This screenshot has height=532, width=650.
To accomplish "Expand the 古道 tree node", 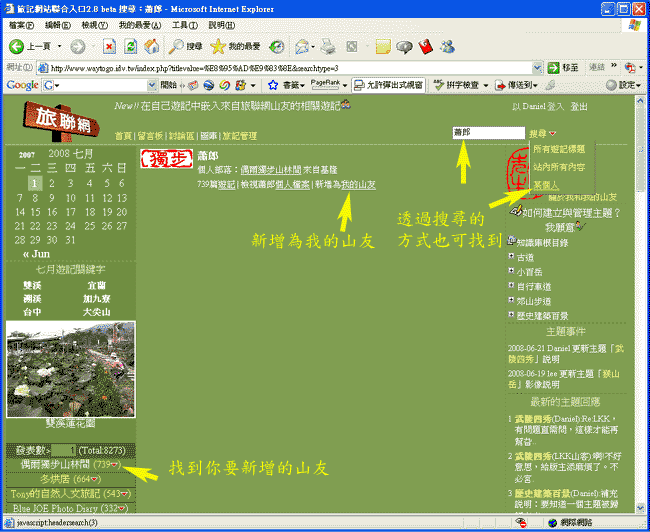I will coord(511,257).
